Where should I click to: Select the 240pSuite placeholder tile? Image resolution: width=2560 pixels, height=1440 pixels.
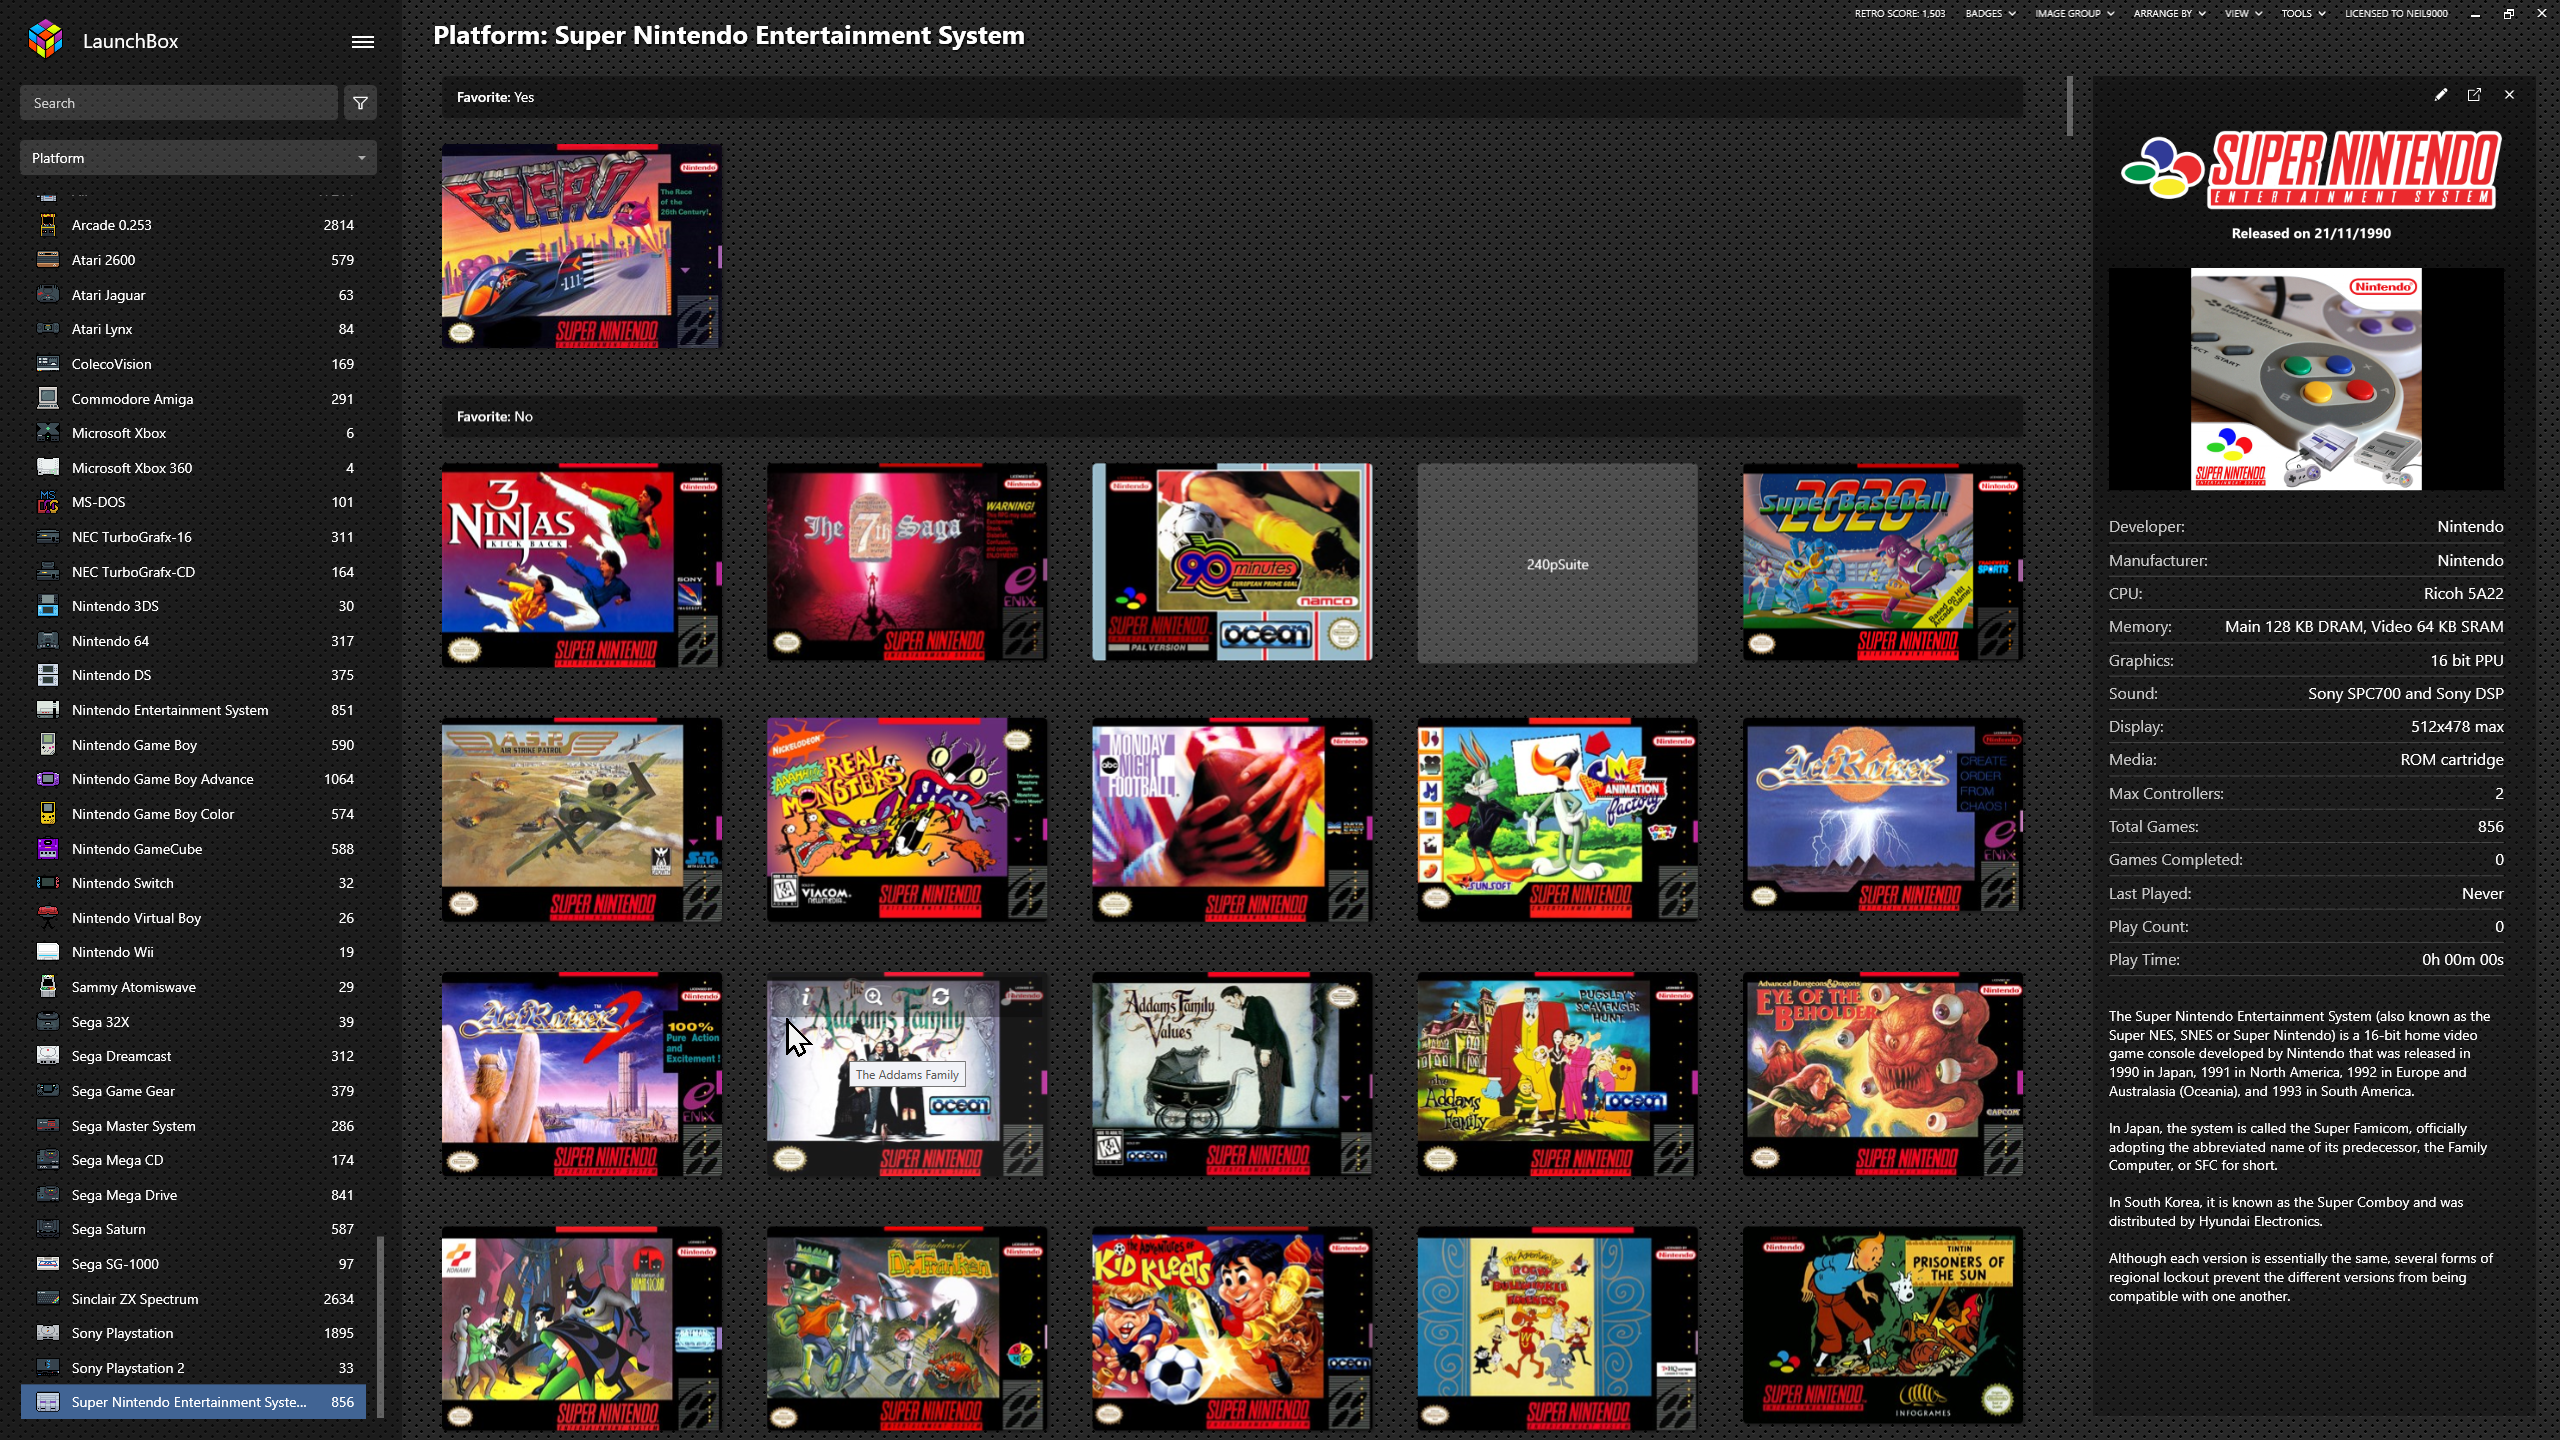(x=1557, y=564)
